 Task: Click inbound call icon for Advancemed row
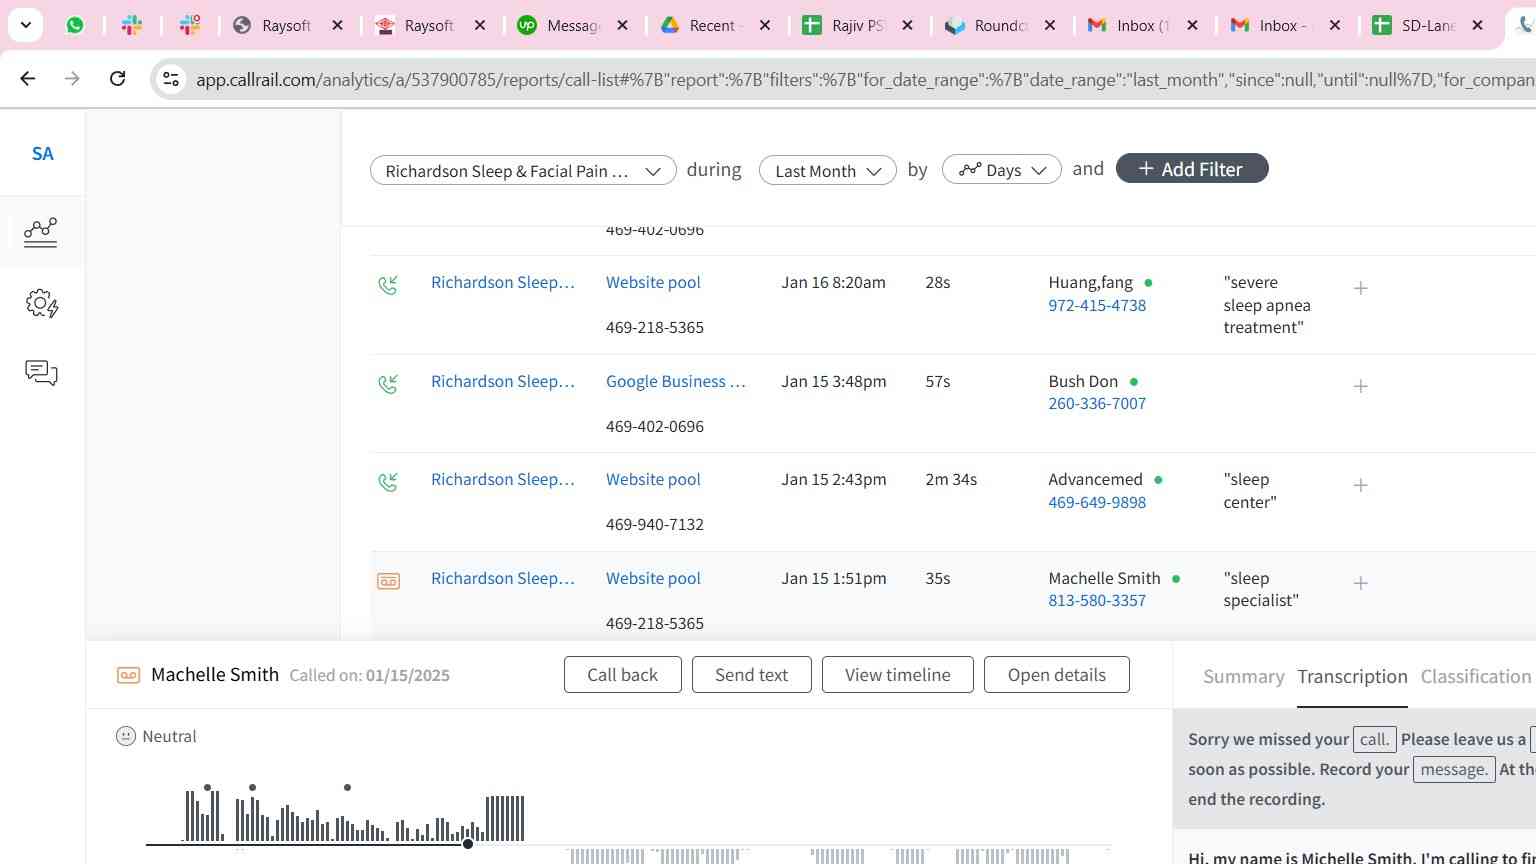(x=388, y=483)
